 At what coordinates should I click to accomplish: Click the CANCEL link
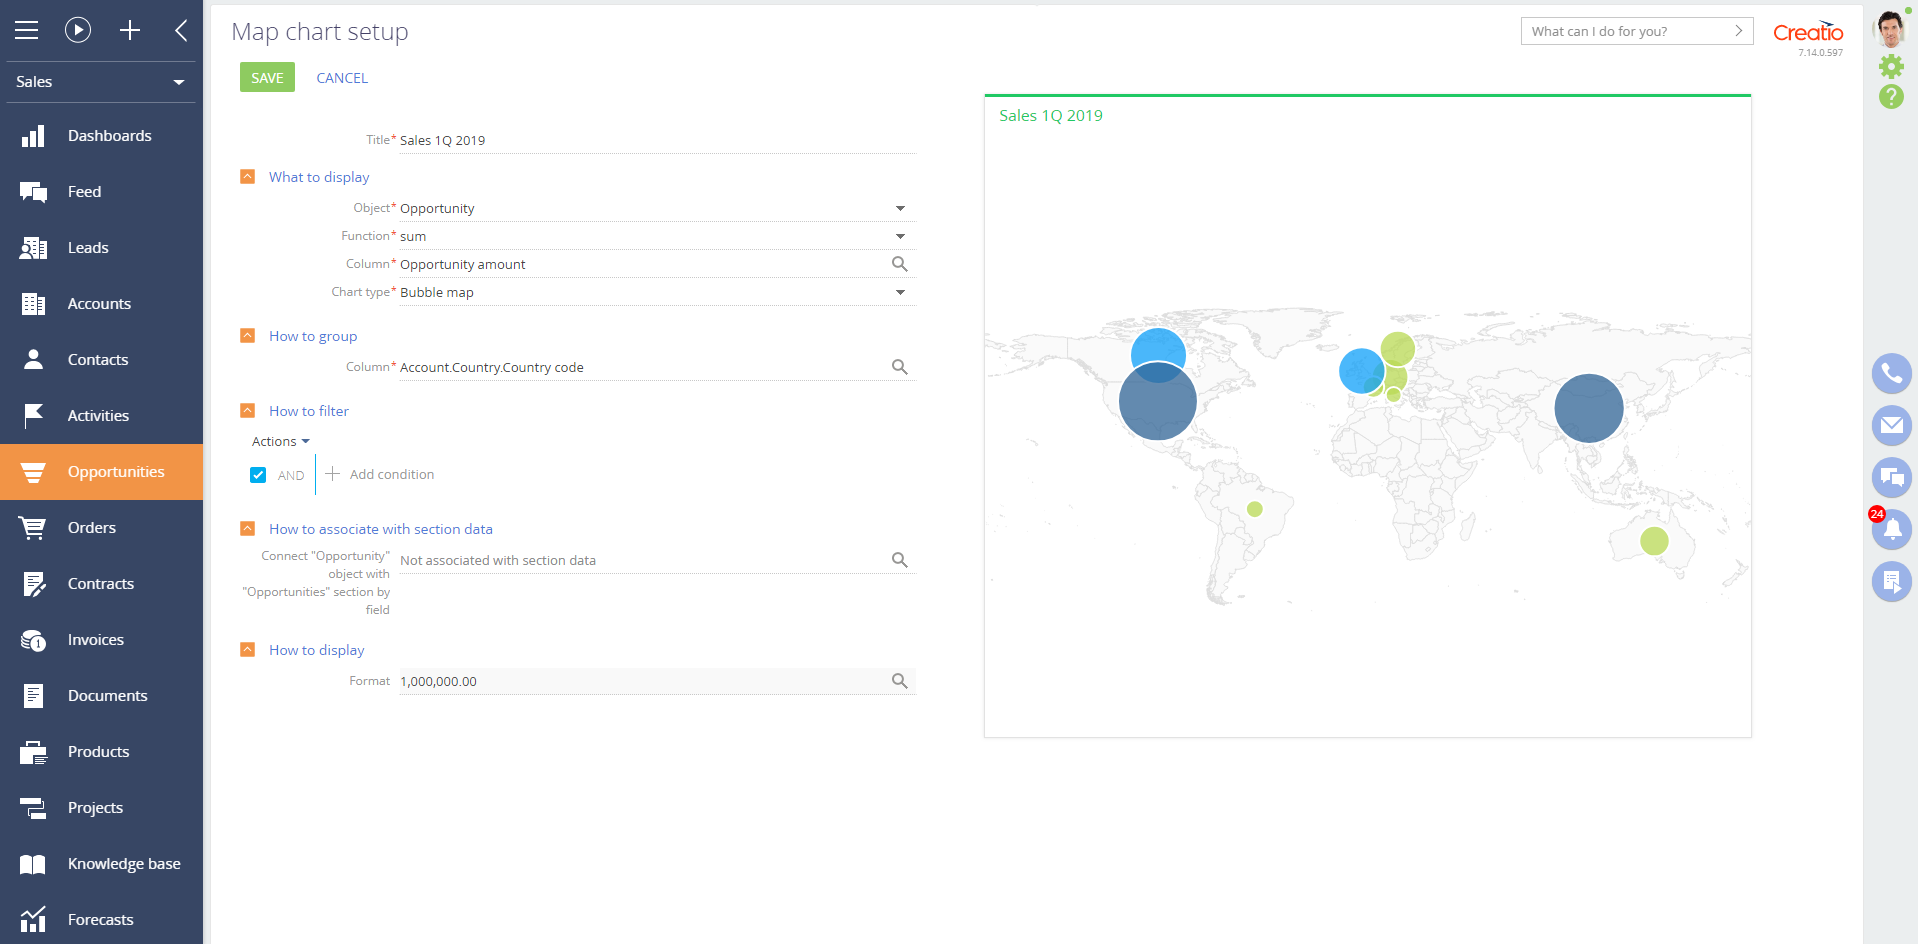pos(342,78)
